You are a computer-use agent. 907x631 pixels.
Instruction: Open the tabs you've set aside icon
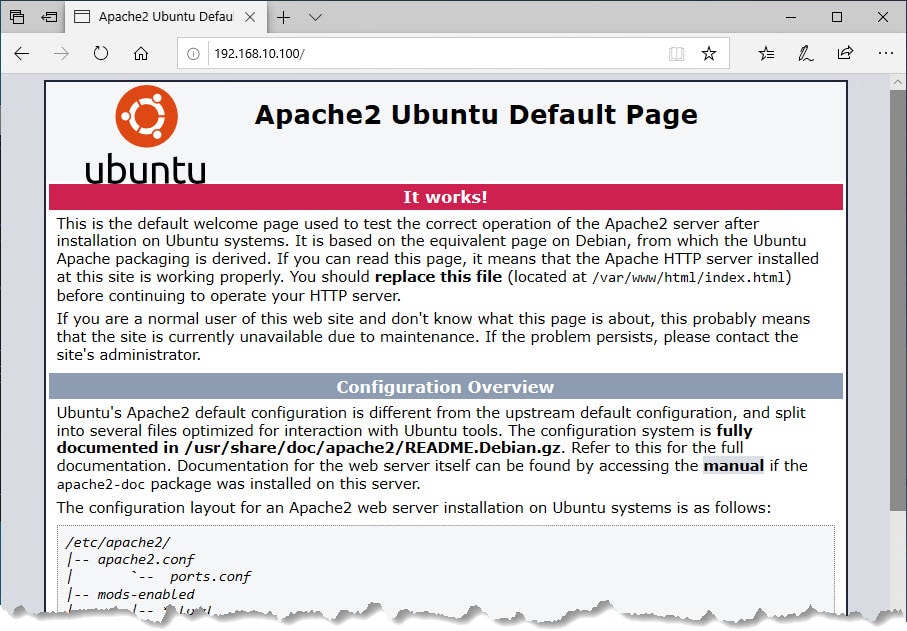[17, 17]
